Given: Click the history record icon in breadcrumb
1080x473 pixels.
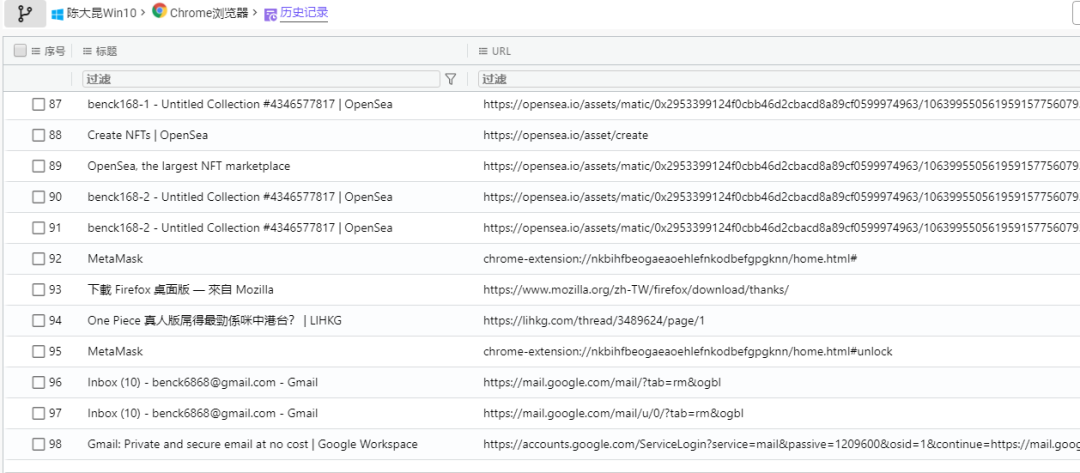Looking at the screenshot, I should tap(271, 13).
